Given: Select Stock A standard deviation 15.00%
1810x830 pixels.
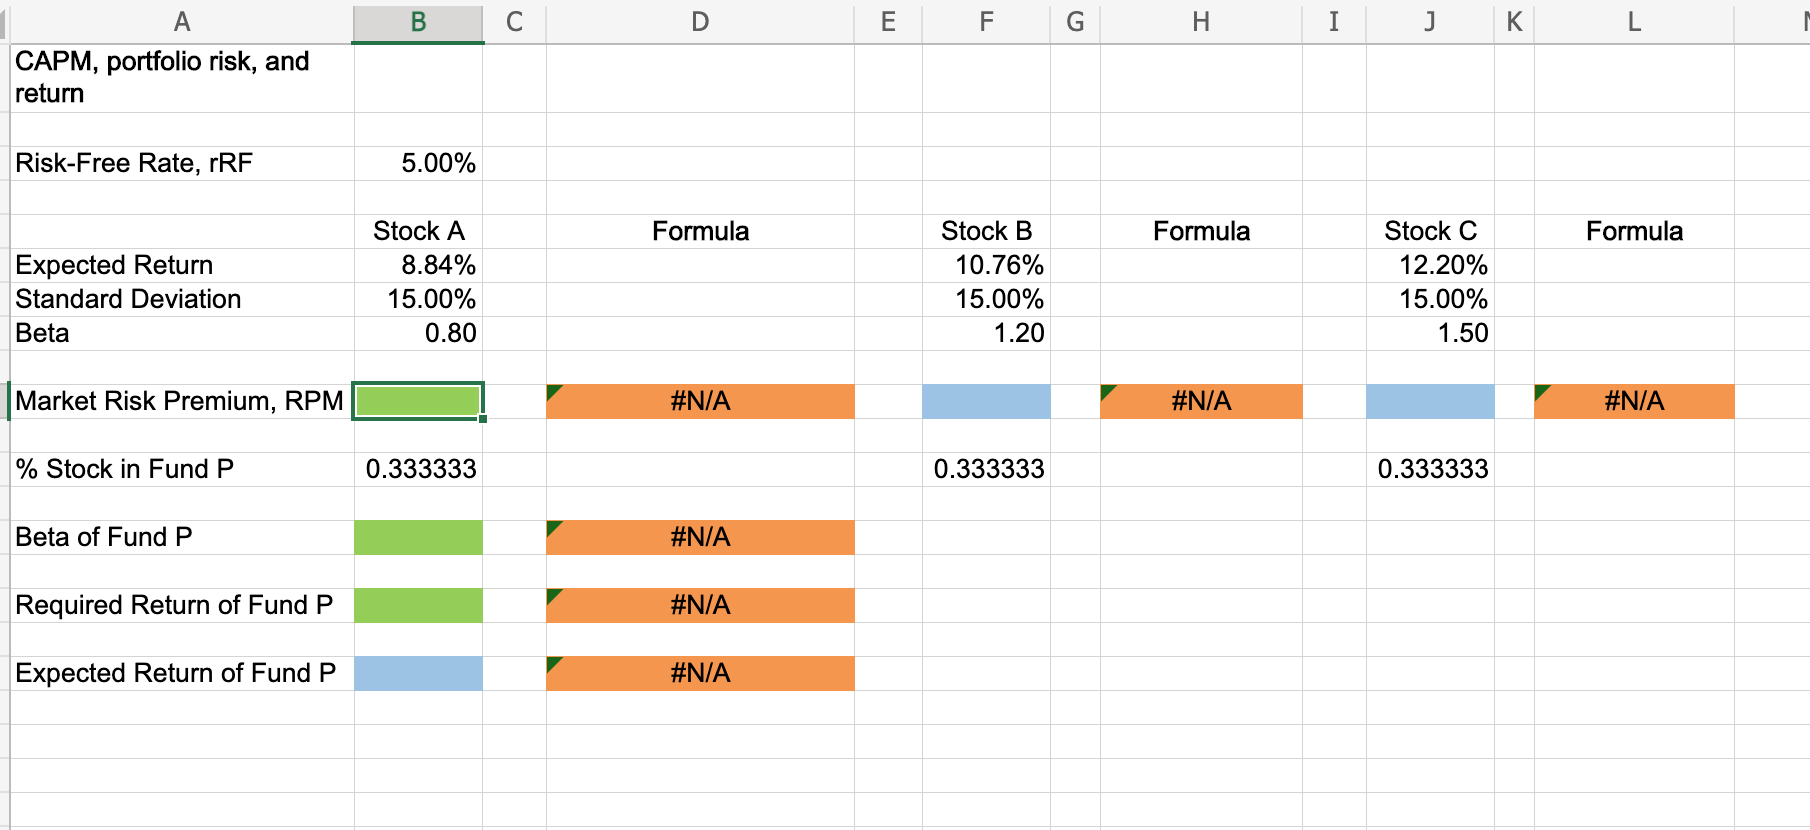Looking at the screenshot, I should click(x=418, y=299).
